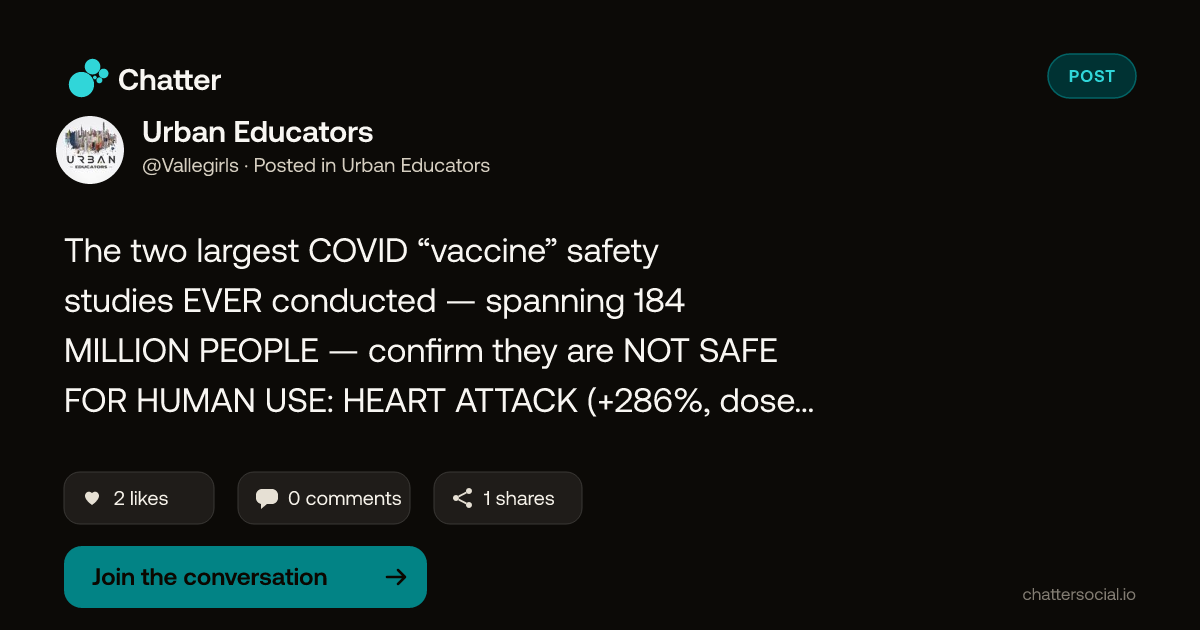Click the Chatter wordmark text
1200x630 pixels.
coord(169,80)
